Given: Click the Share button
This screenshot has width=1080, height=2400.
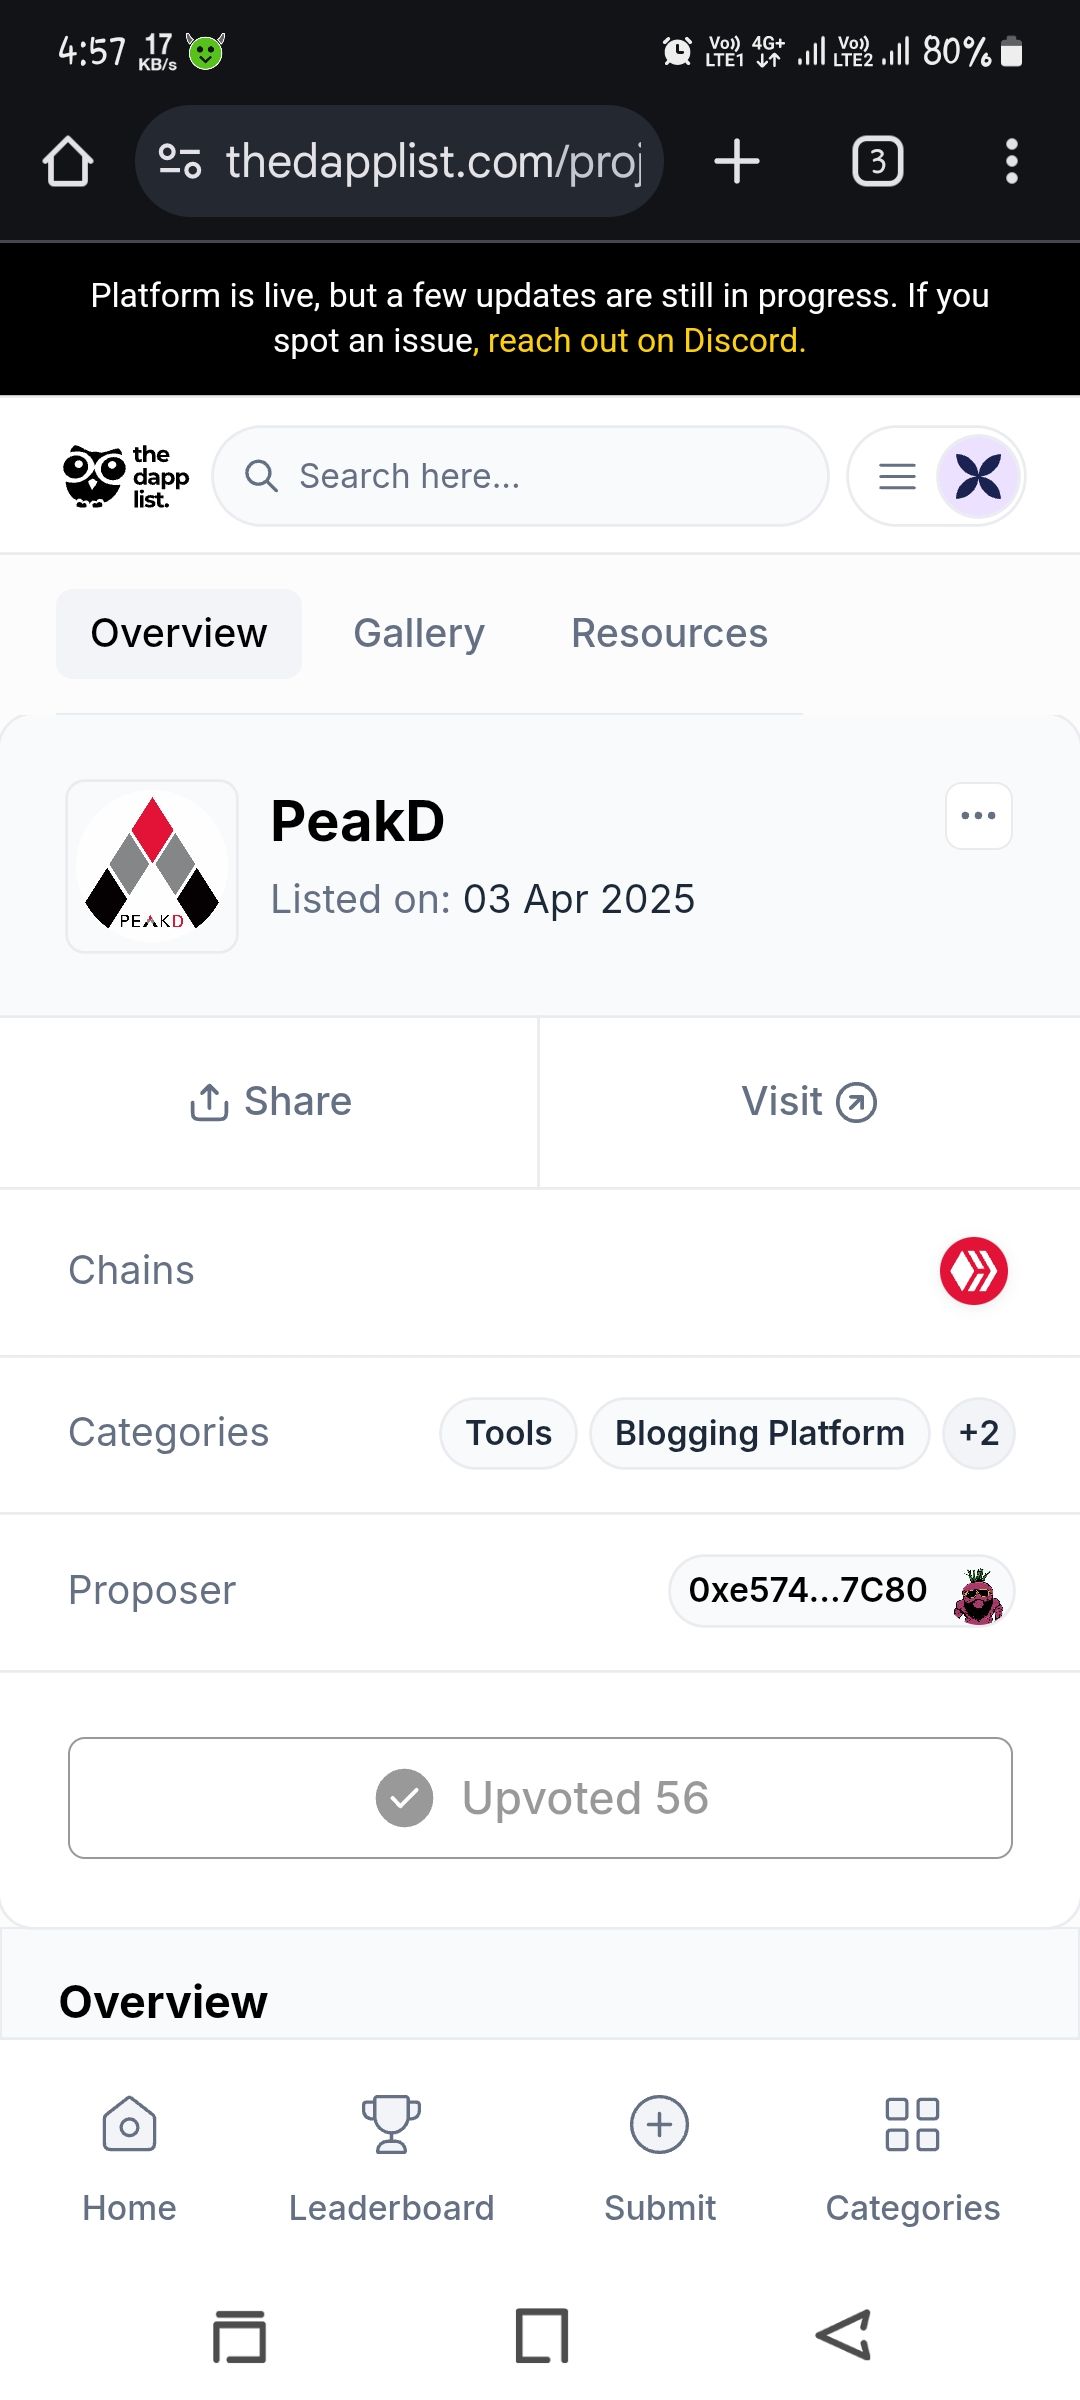Looking at the screenshot, I should [x=270, y=1102].
